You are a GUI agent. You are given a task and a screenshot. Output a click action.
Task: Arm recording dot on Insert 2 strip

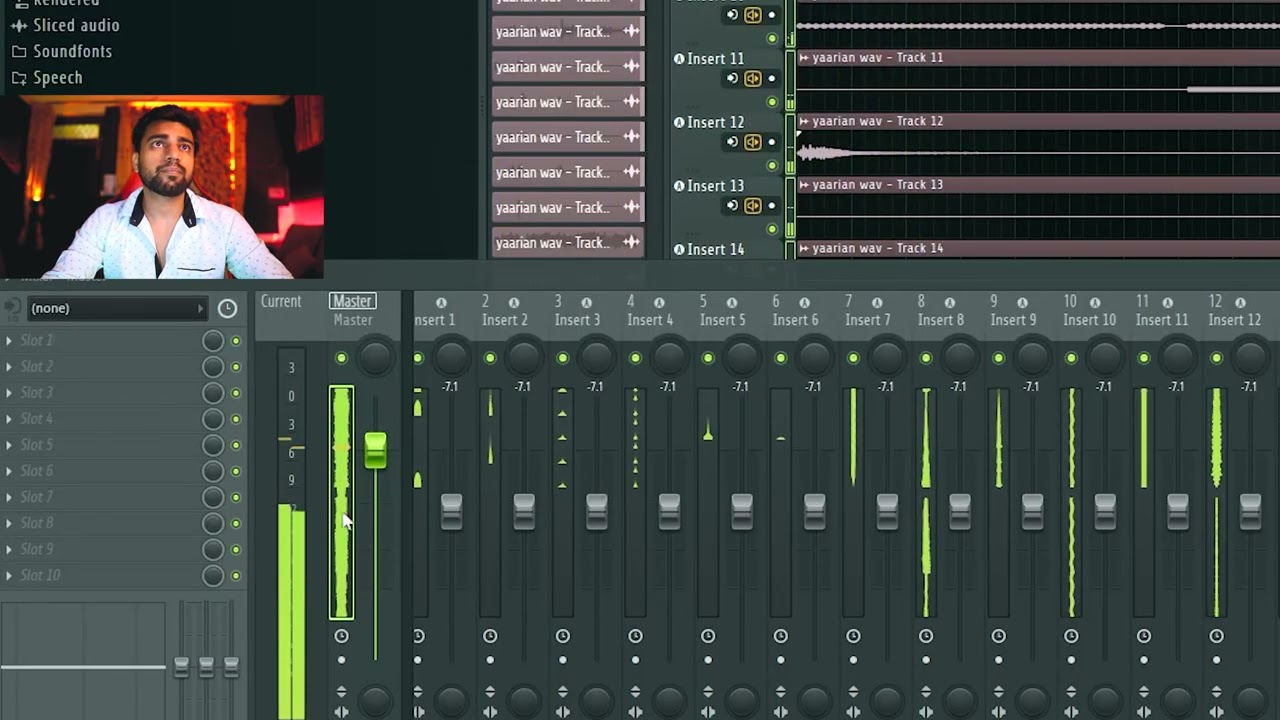click(490, 660)
